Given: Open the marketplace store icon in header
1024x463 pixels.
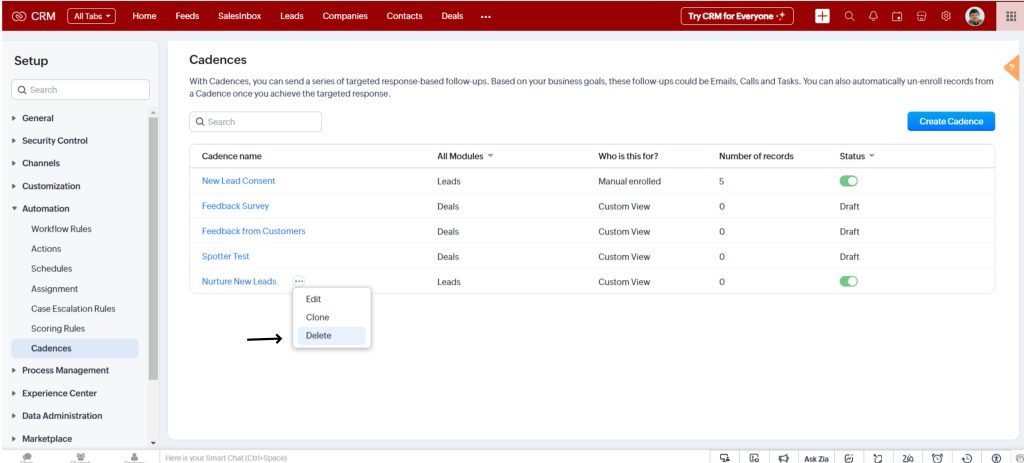Looking at the screenshot, I should pyautogui.click(x=920, y=17).
